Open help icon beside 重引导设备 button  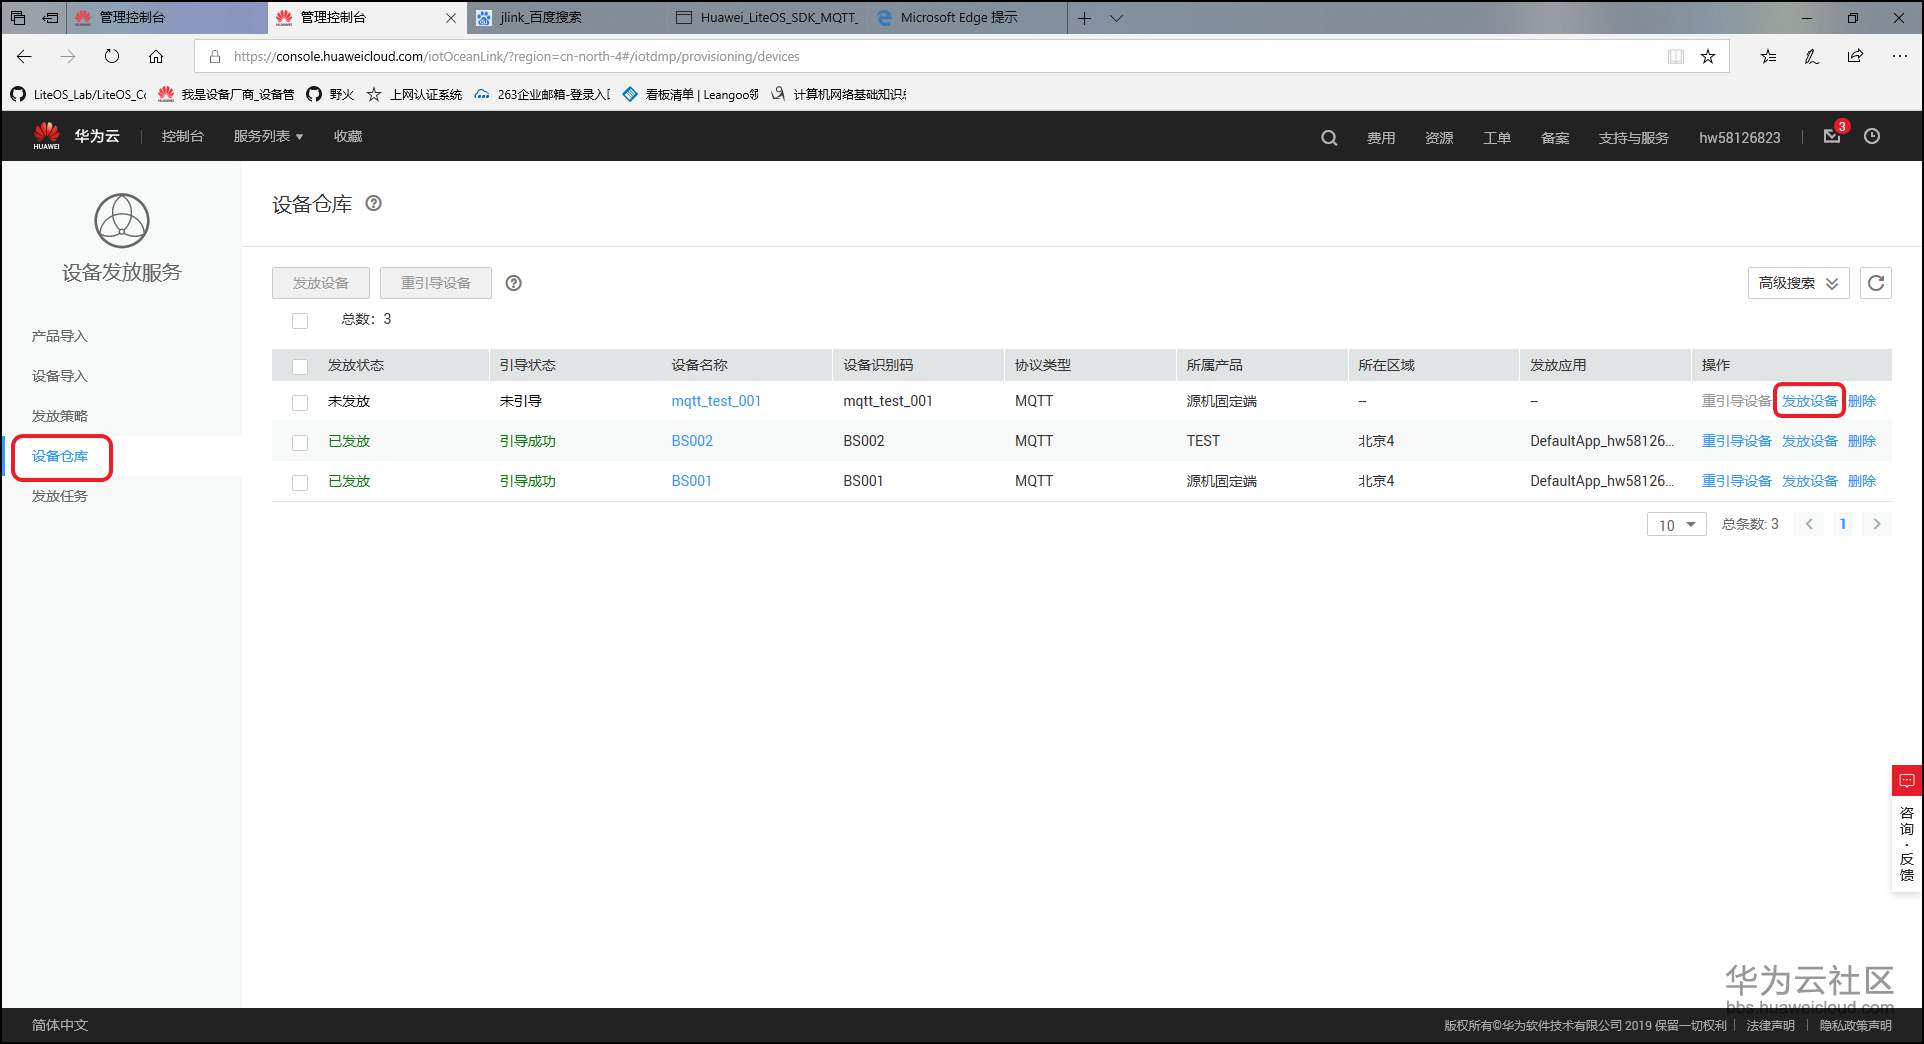click(513, 283)
